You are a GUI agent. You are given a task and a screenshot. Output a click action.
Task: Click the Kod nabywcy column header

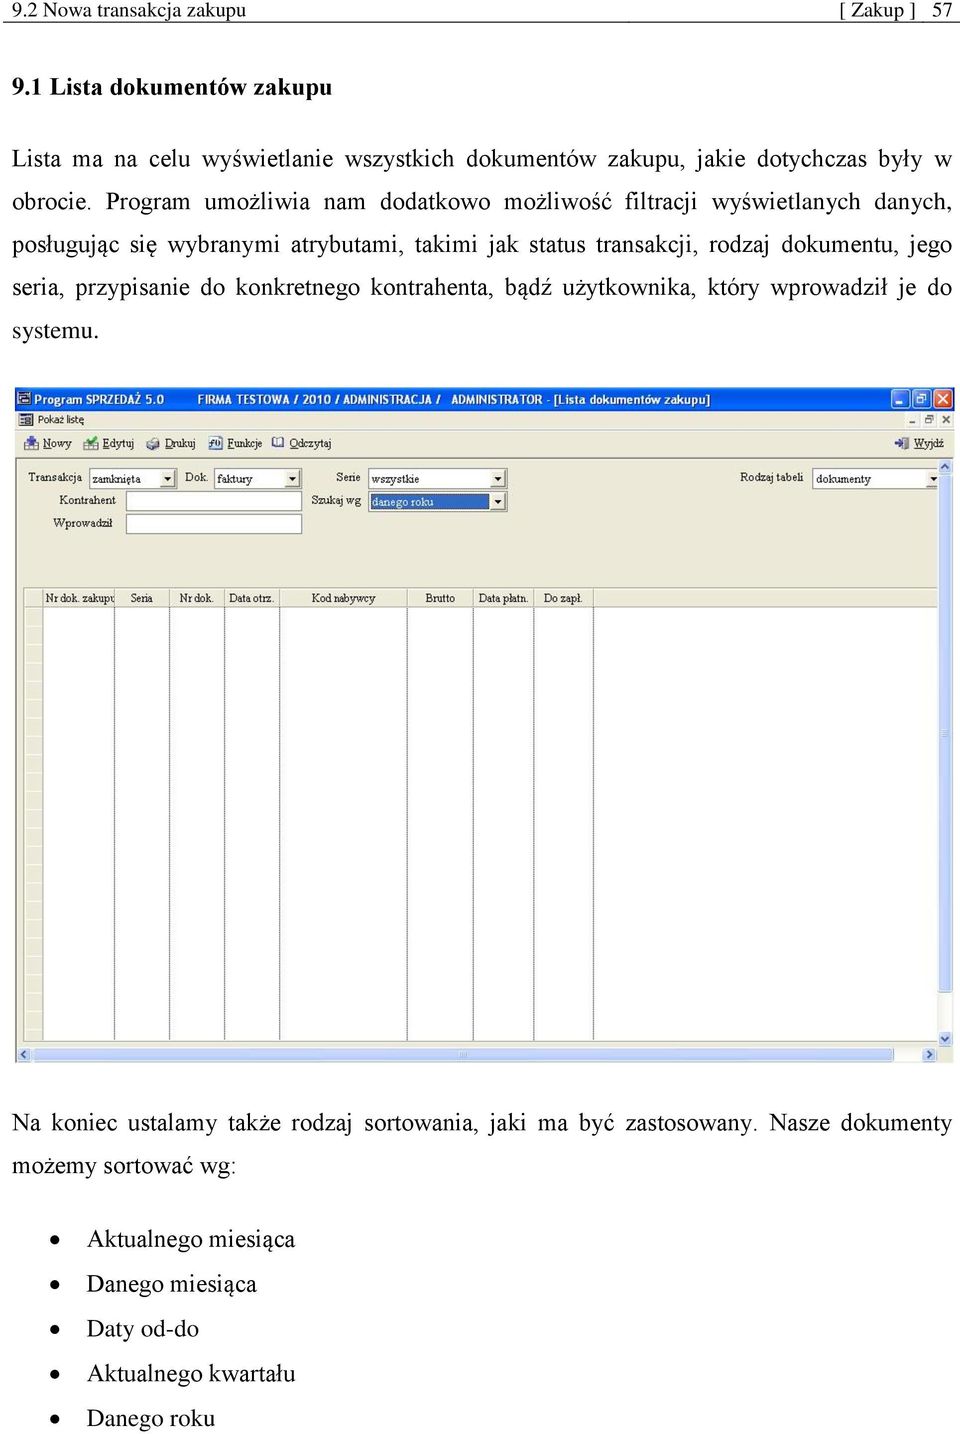point(343,598)
